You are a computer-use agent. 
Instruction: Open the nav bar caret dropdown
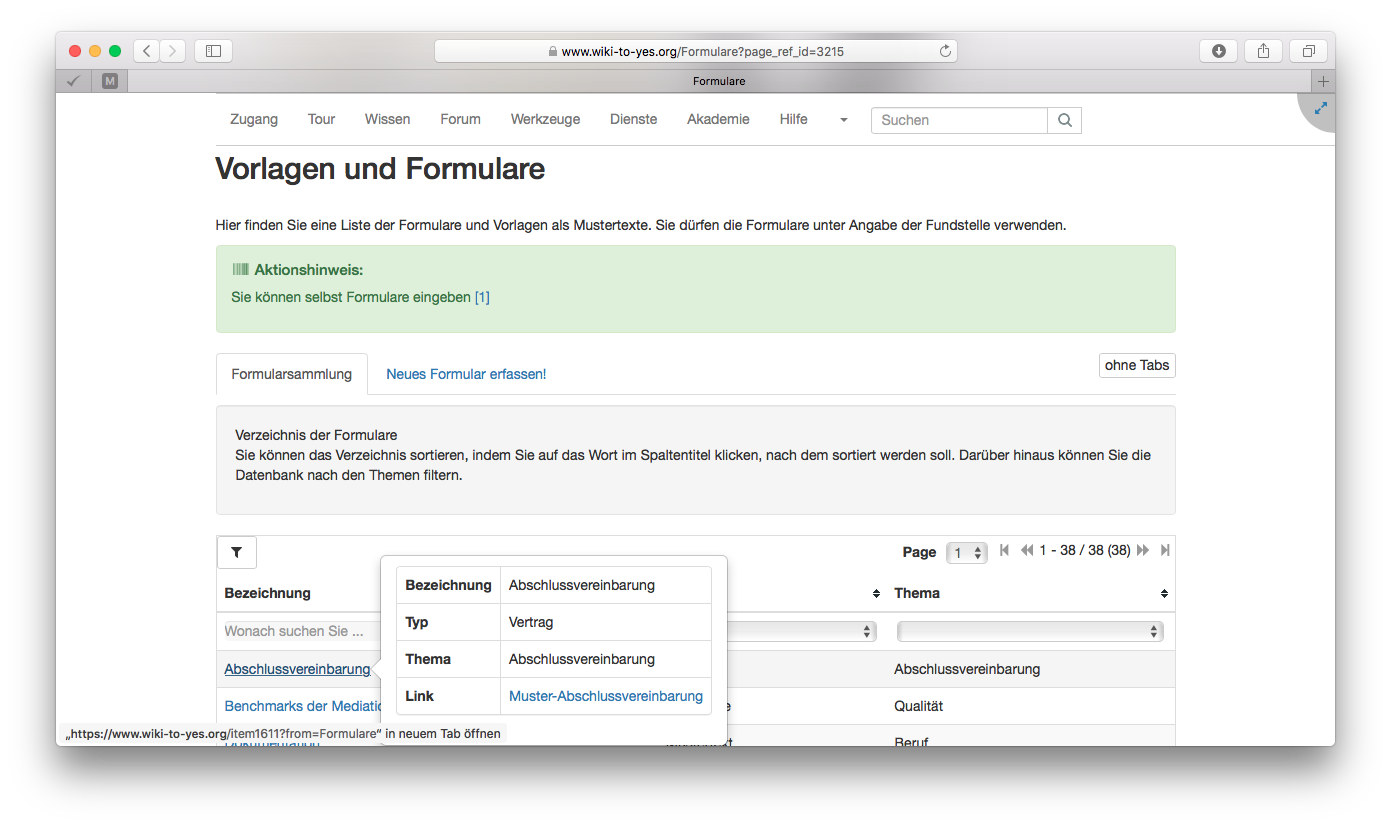pyautogui.click(x=843, y=120)
